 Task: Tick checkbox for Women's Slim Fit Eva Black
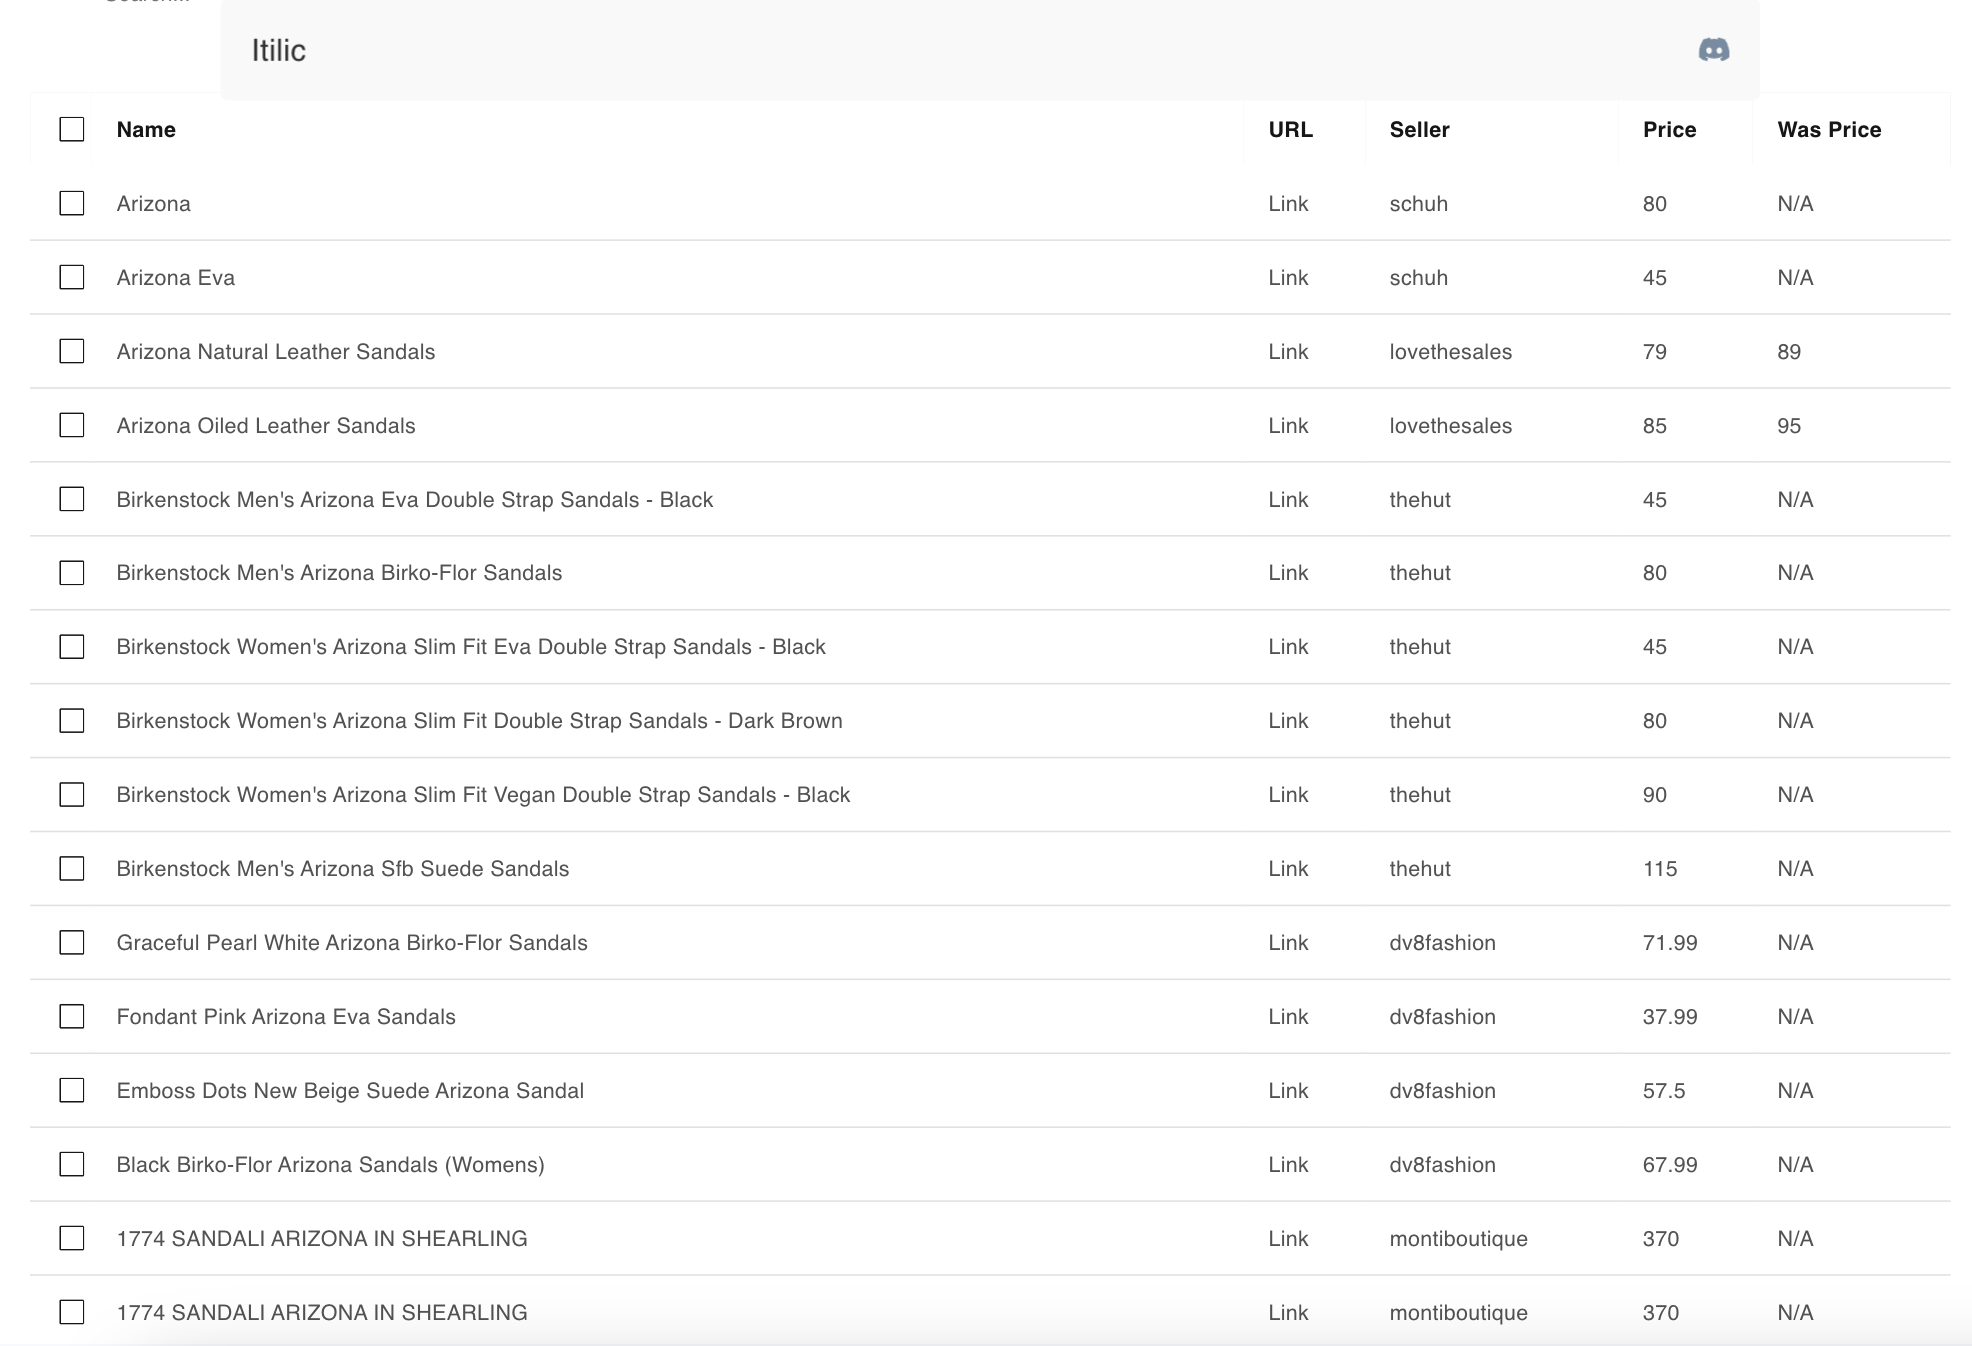click(x=72, y=647)
